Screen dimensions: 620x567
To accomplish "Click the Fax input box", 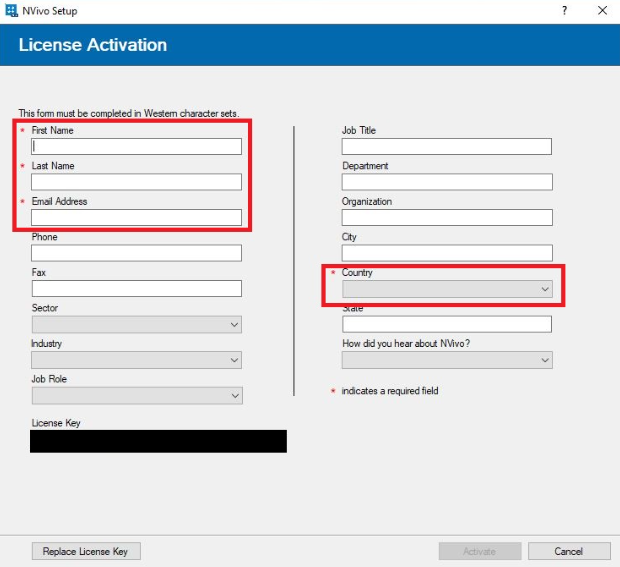I will point(136,289).
